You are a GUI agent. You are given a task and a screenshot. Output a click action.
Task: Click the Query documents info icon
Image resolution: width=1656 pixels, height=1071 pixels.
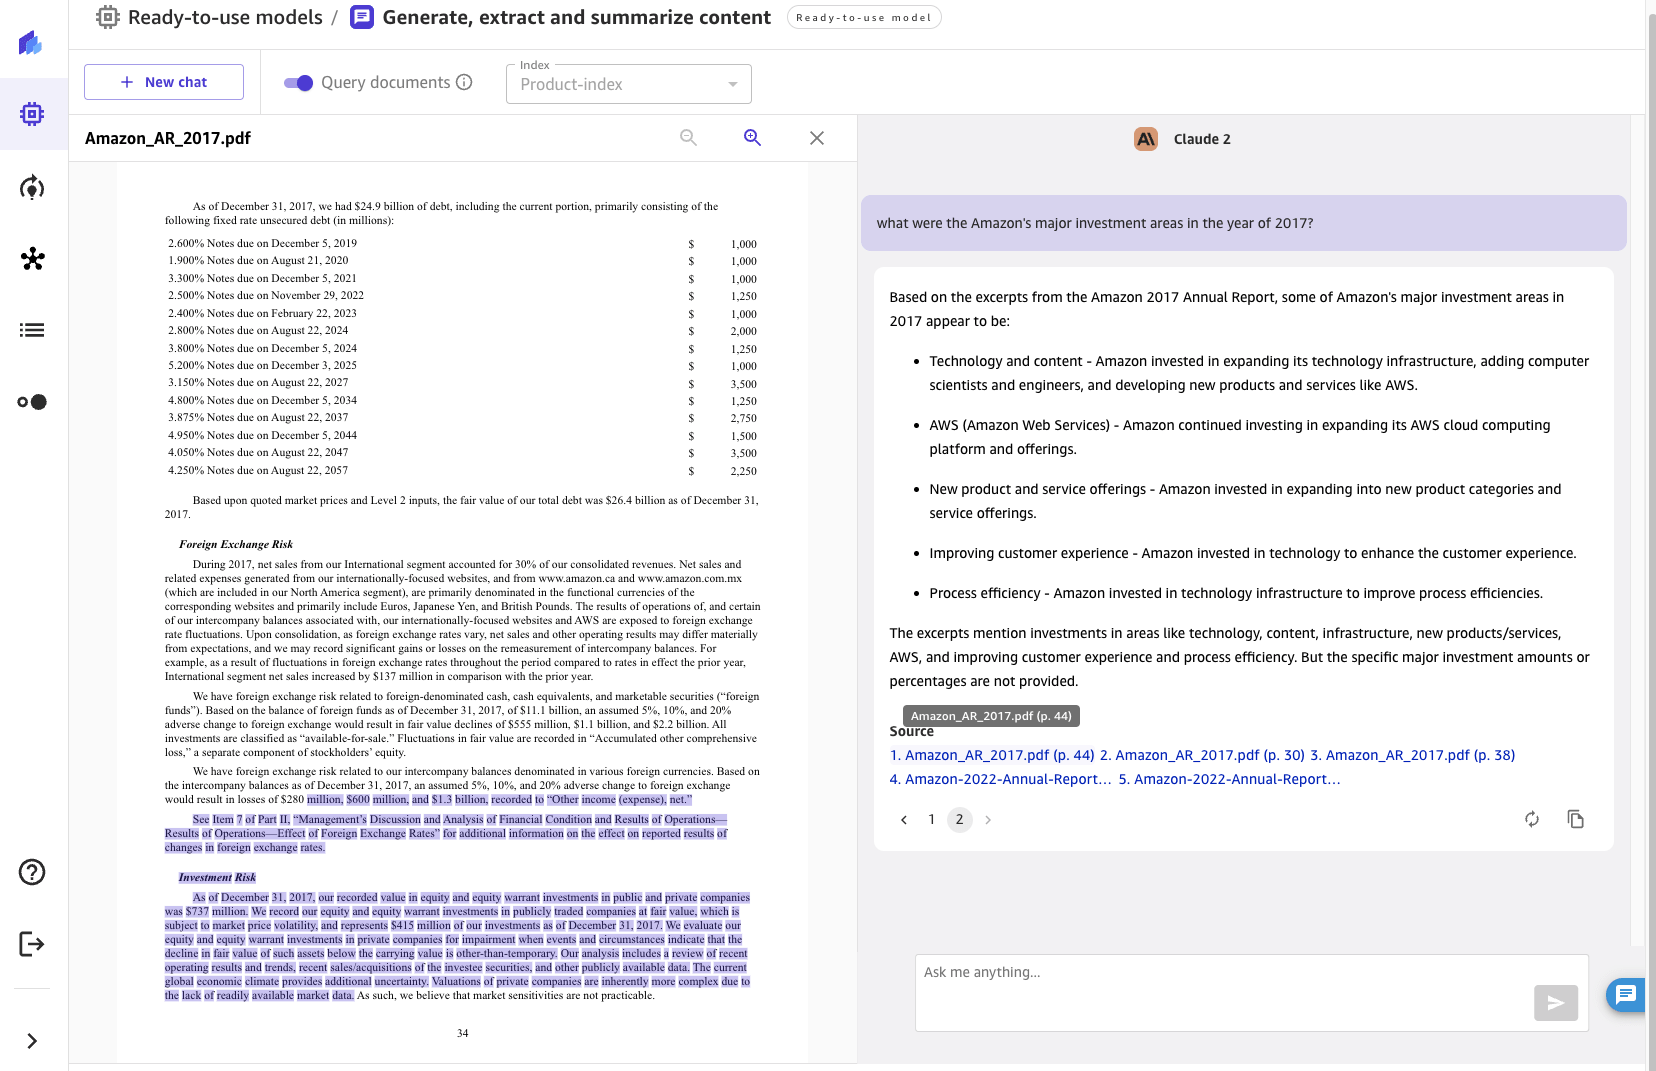[x=464, y=82]
